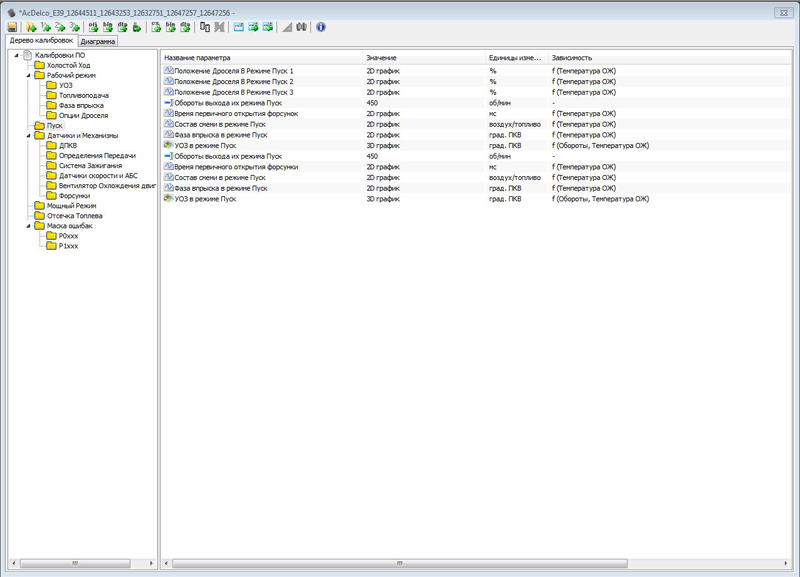
Task: Select the Холостой Ход folder in tree
Action: click(68, 65)
